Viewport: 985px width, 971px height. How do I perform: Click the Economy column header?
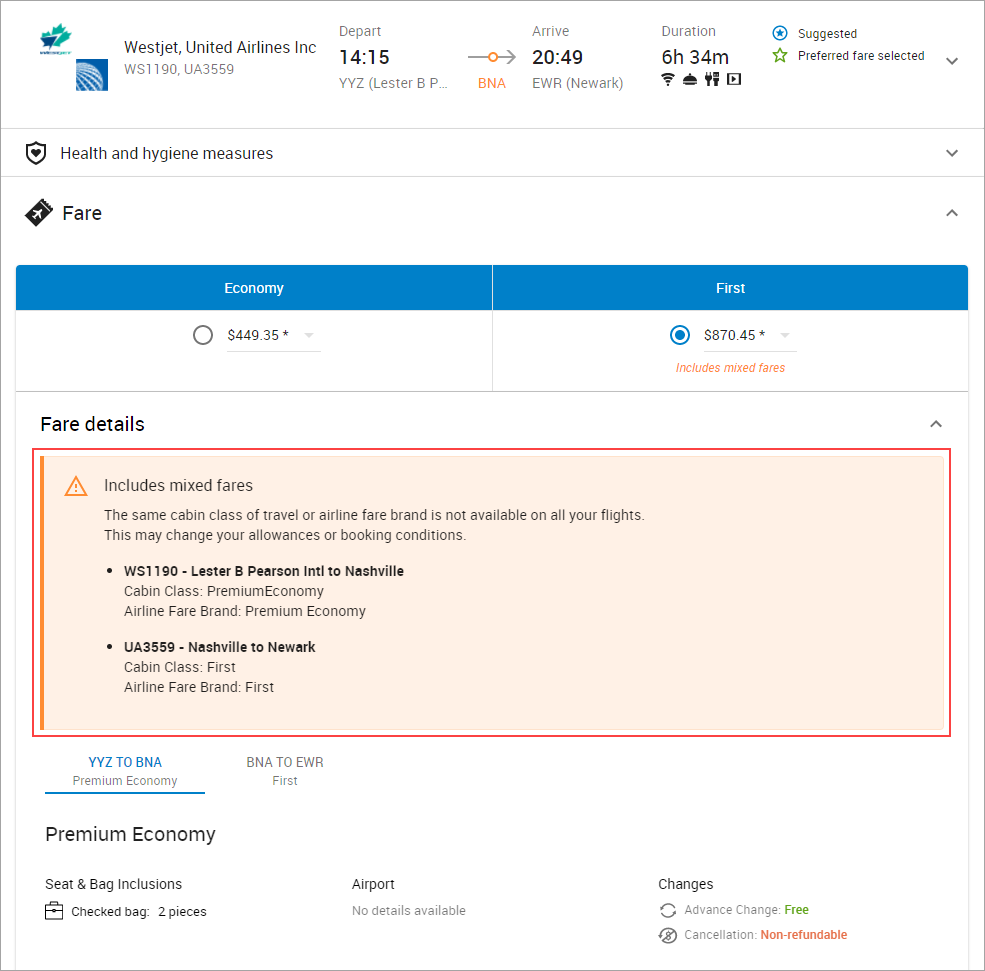tap(254, 288)
